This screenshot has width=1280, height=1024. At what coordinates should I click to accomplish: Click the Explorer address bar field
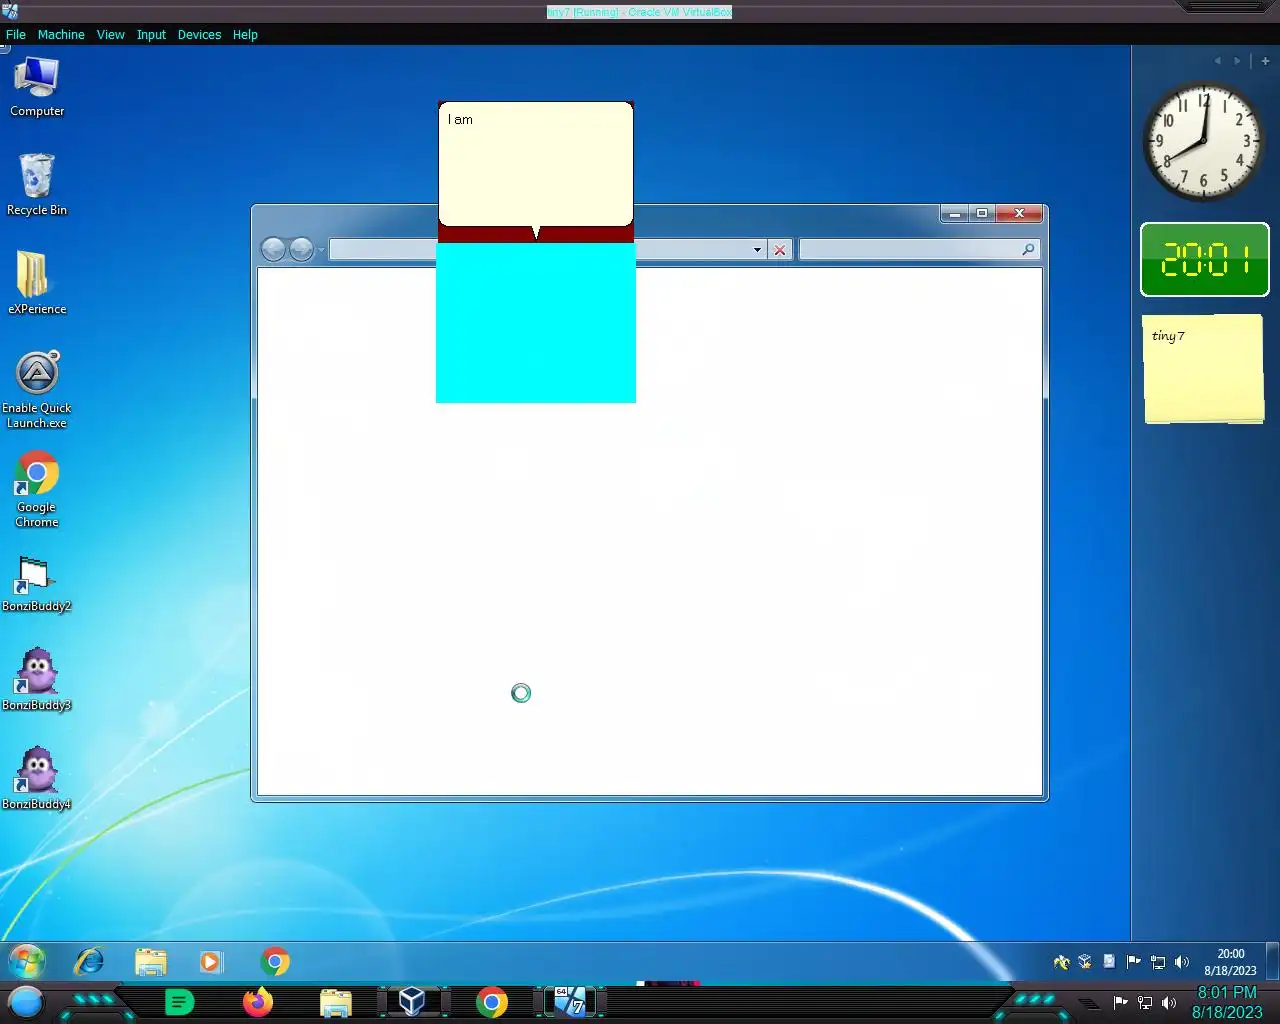548,249
